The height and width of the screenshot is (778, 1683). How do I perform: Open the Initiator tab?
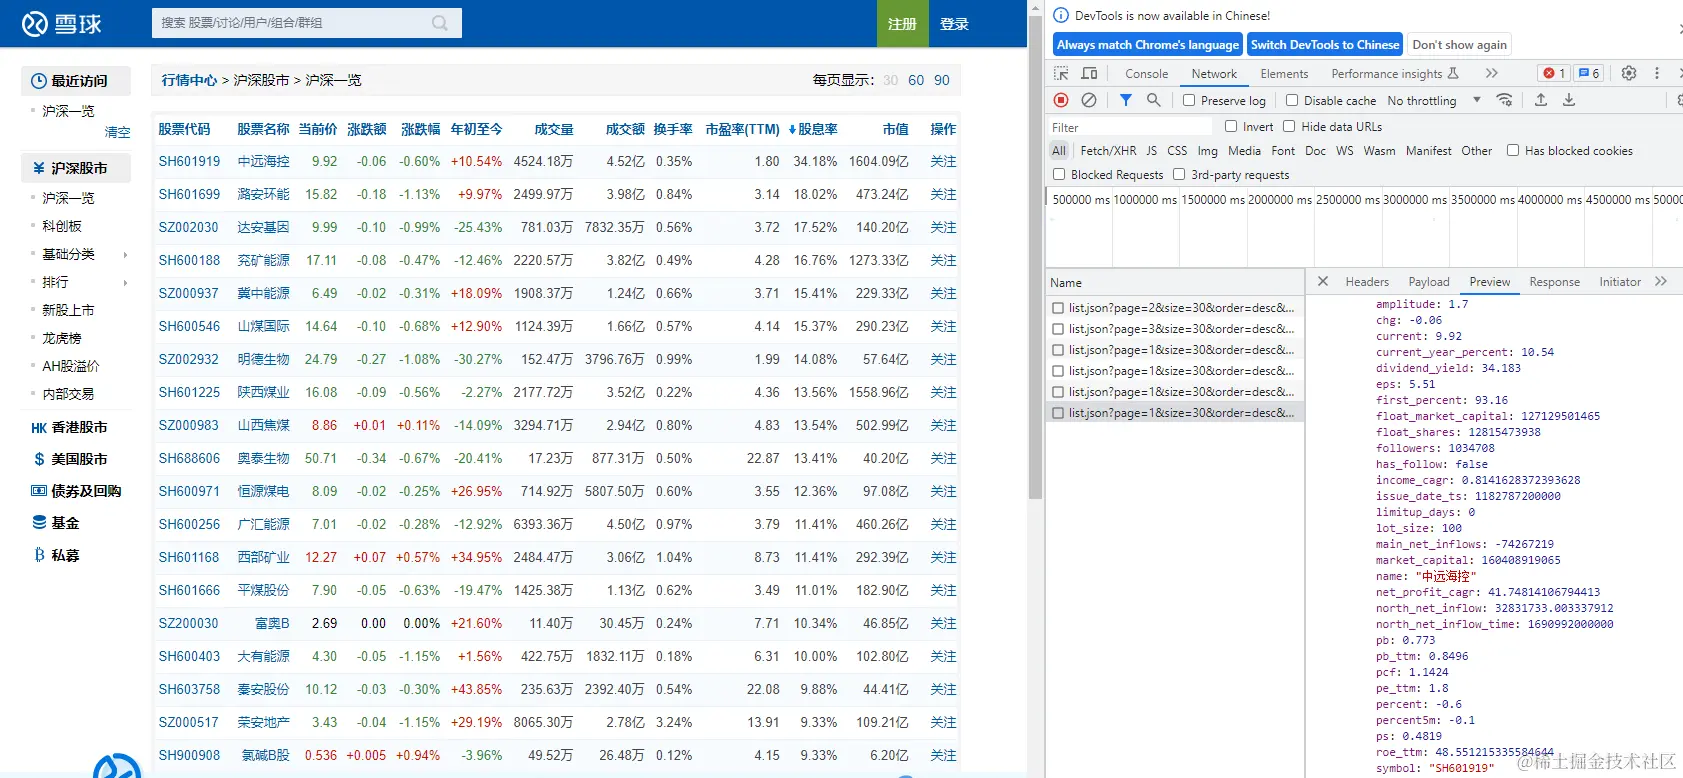click(x=1620, y=282)
